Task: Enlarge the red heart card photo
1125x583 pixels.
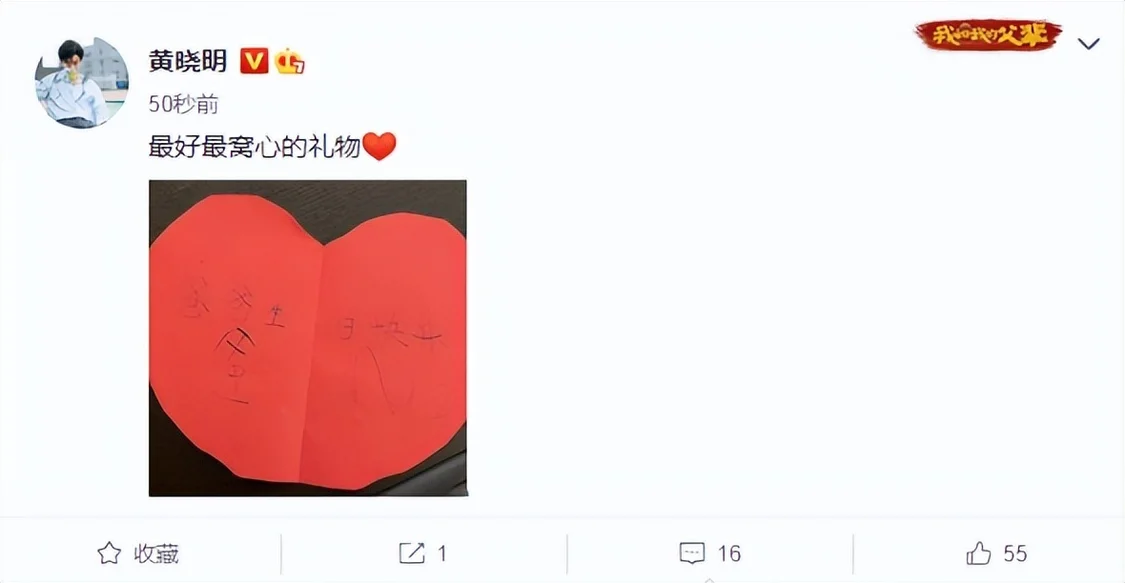Action: click(x=308, y=338)
